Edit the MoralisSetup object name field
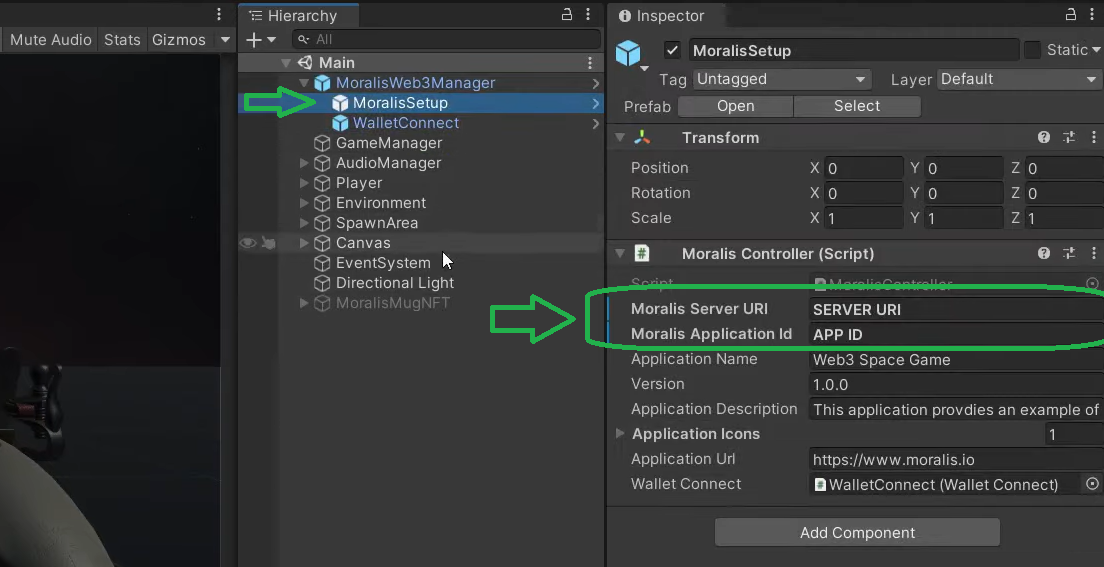Viewport: 1104px width, 567px height. 853,50
